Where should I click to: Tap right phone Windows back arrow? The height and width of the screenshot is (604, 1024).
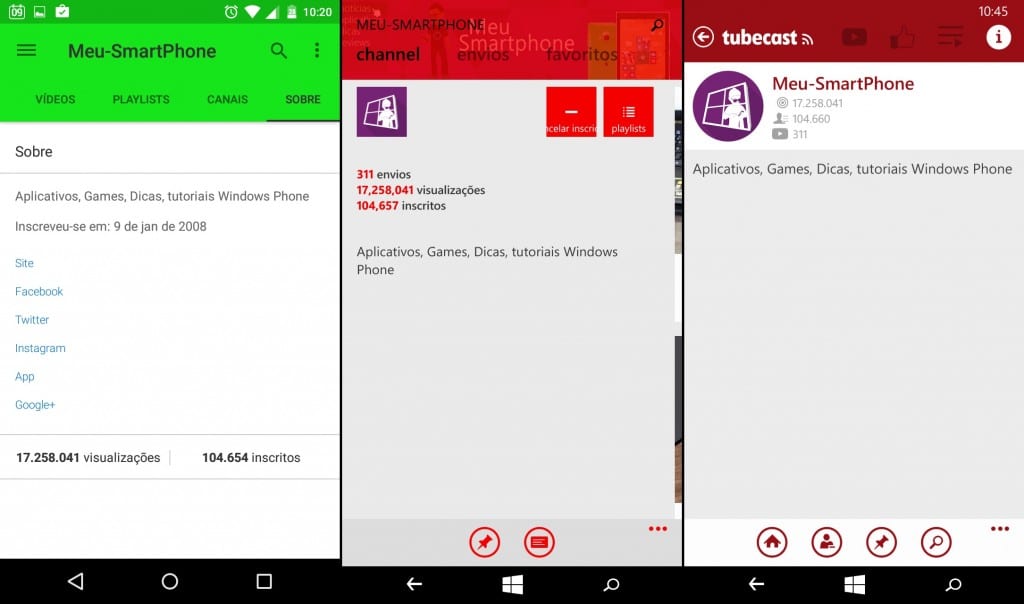756,584
